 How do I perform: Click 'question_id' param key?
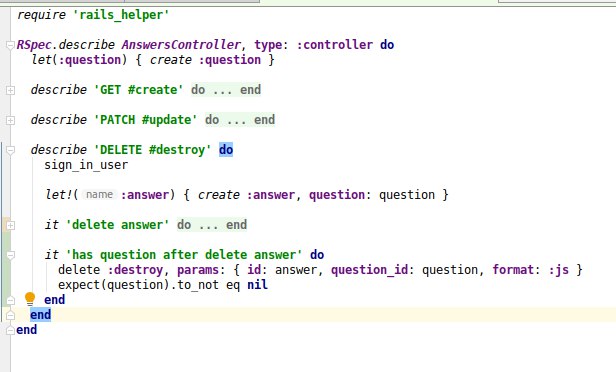[369, 270]
